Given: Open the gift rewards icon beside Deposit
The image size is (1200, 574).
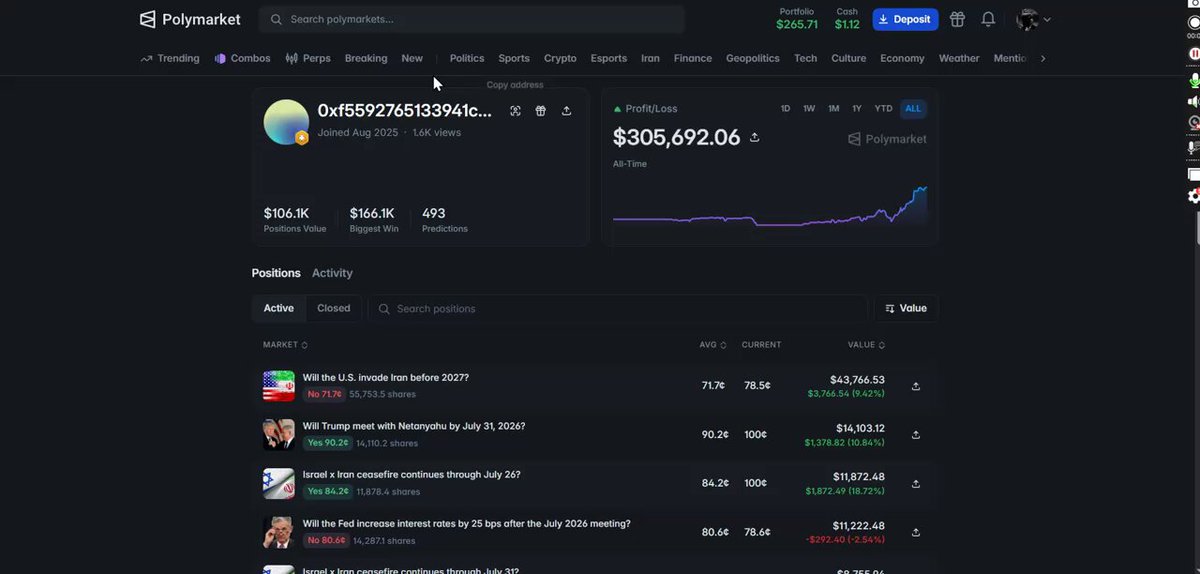Looking at the screenshot, I should point(957,19).
